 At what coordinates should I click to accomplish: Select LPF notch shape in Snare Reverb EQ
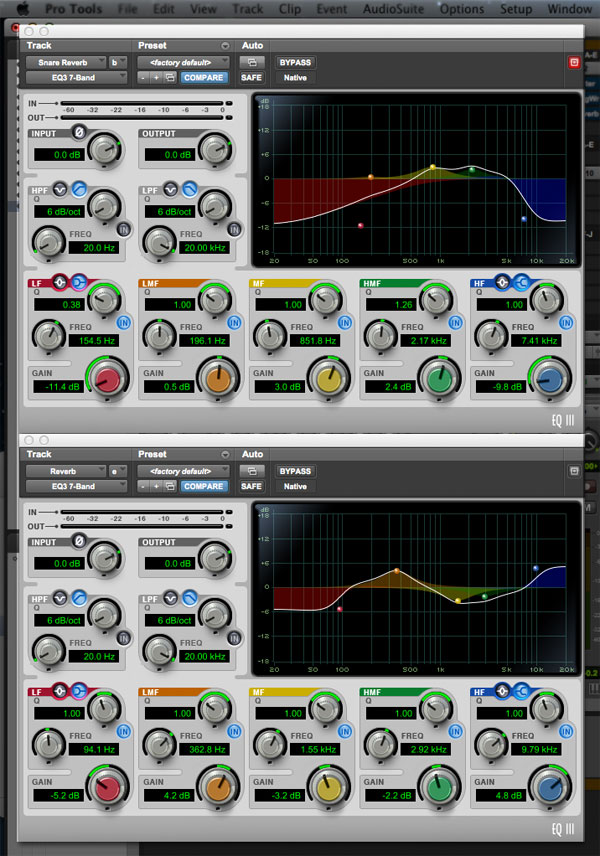tap(170, 189)
